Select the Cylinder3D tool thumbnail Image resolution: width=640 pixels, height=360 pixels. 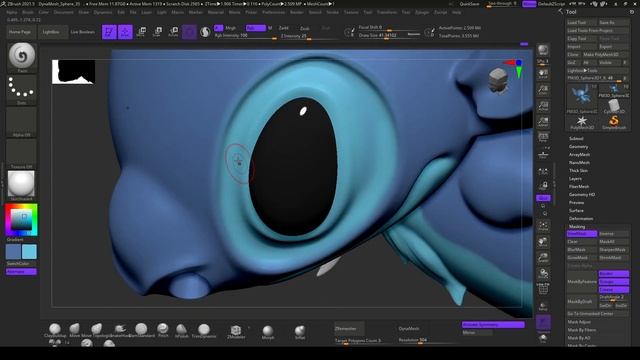(x=614, y=107)
